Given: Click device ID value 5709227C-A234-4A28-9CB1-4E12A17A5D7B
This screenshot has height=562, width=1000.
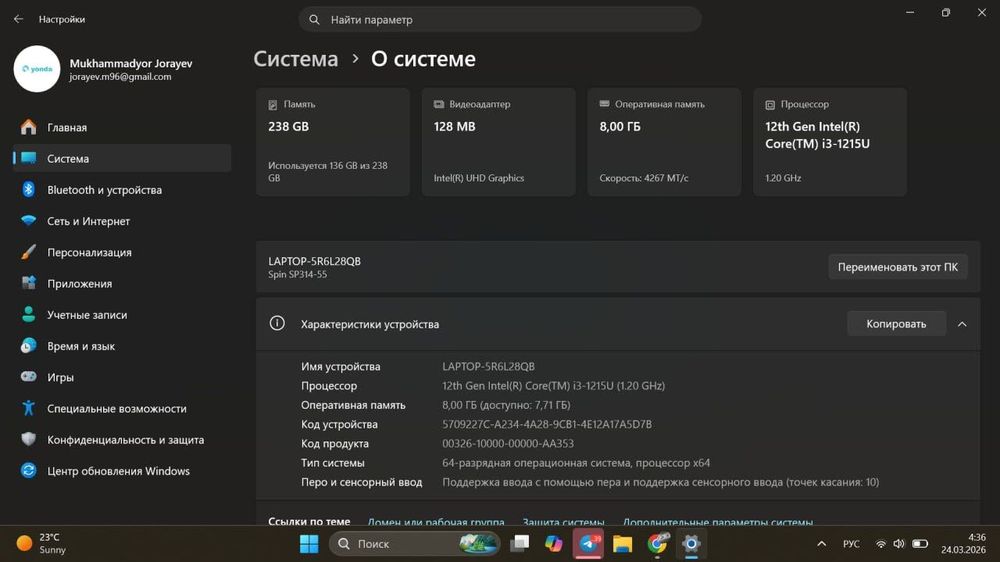Looking at the screenshot, I should (x=547, y=424).
